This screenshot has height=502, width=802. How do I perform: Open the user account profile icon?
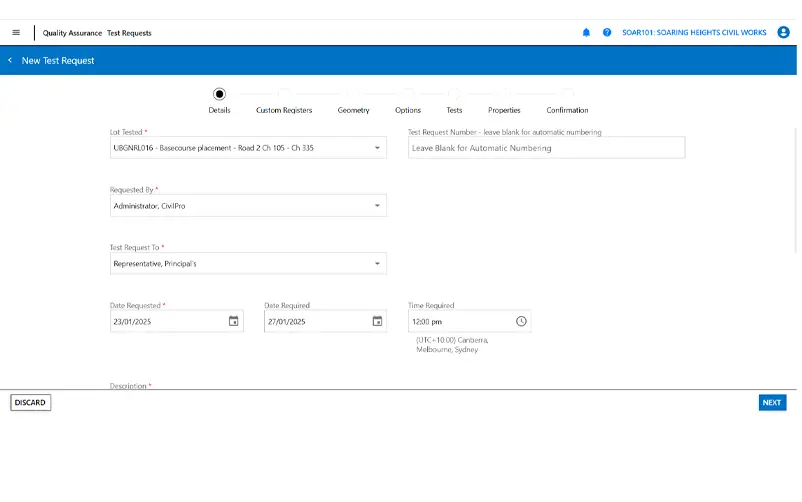tap(783, 32)
